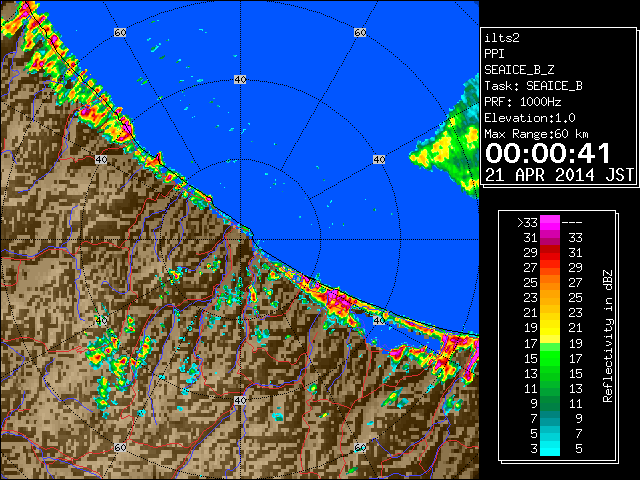Click the 'Reflectivity in dBZ' legend title
The width and height of the screenshot is (640, 480).
point(607,336)
